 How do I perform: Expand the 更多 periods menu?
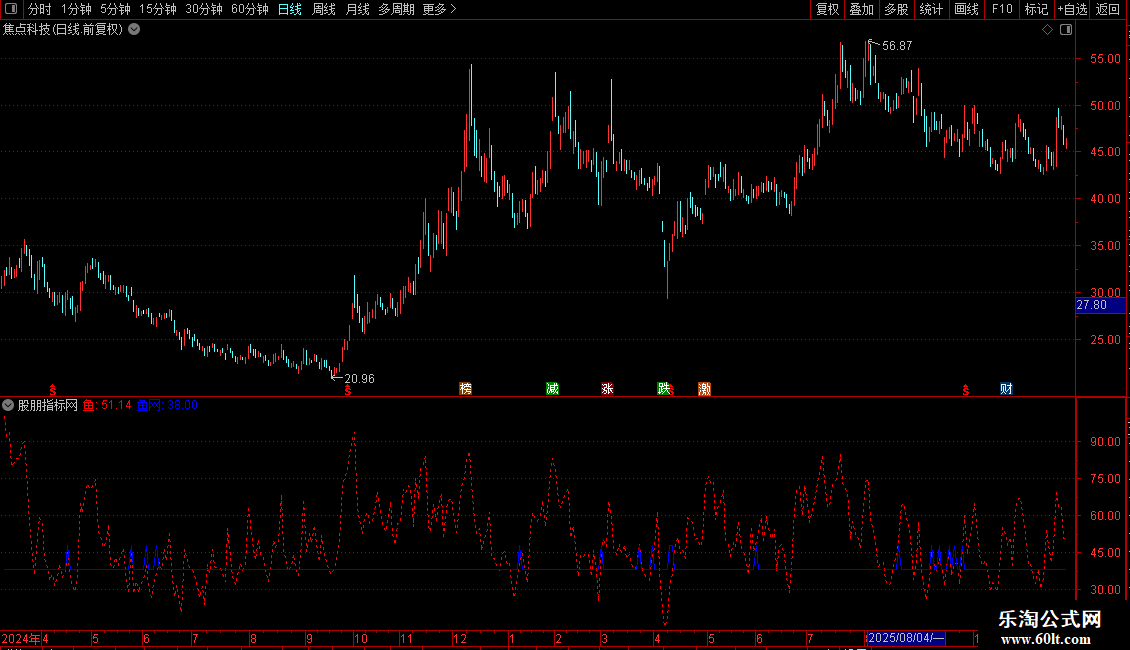[x=439, y=9]
